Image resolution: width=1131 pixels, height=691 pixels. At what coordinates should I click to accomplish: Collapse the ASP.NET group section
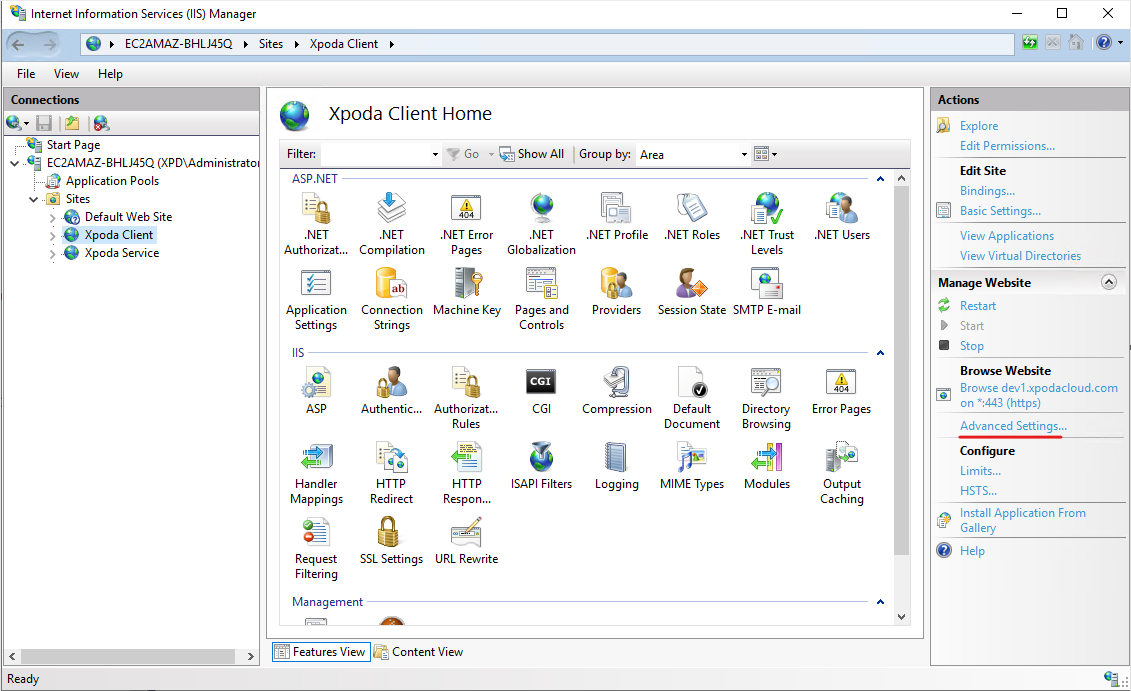point(880,179)
